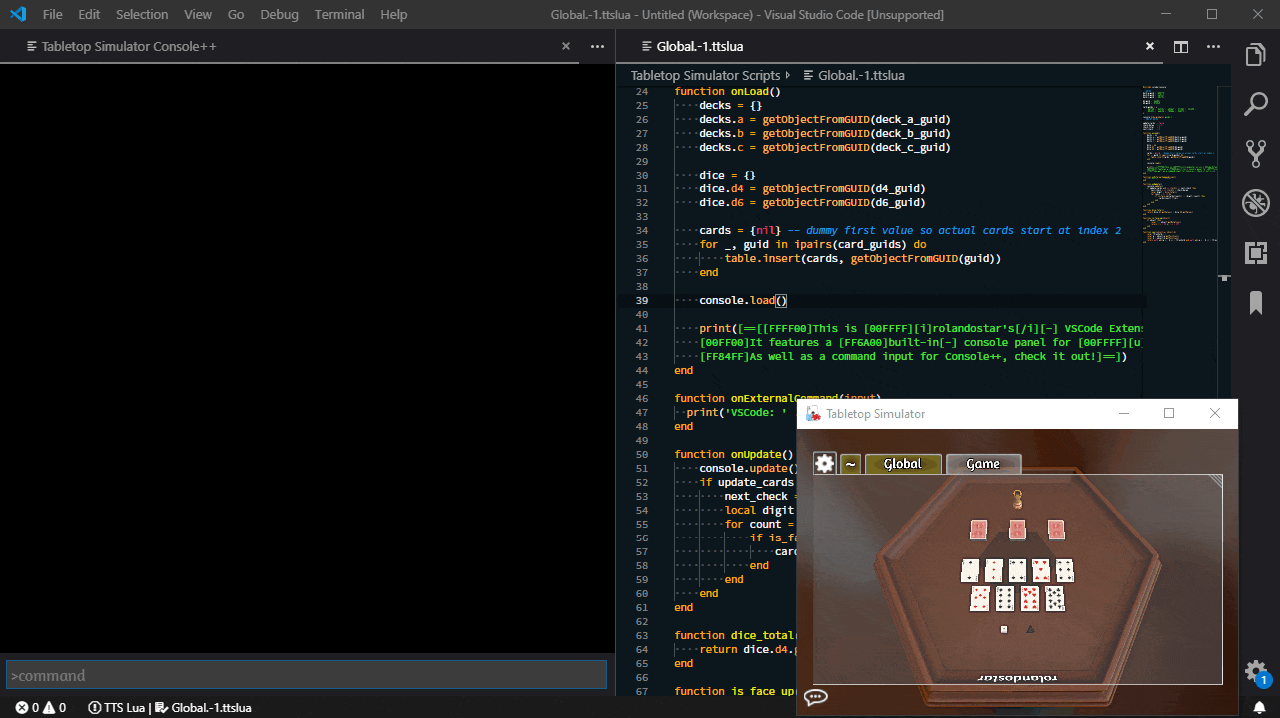Click the TTS Lua language indicator
This screenshot has width=1280, height=718.
(x=116, y=707)
